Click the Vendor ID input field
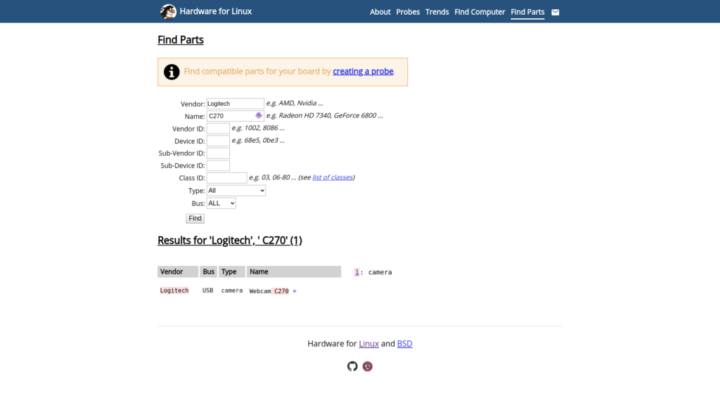720x405 pixels. 218,128
